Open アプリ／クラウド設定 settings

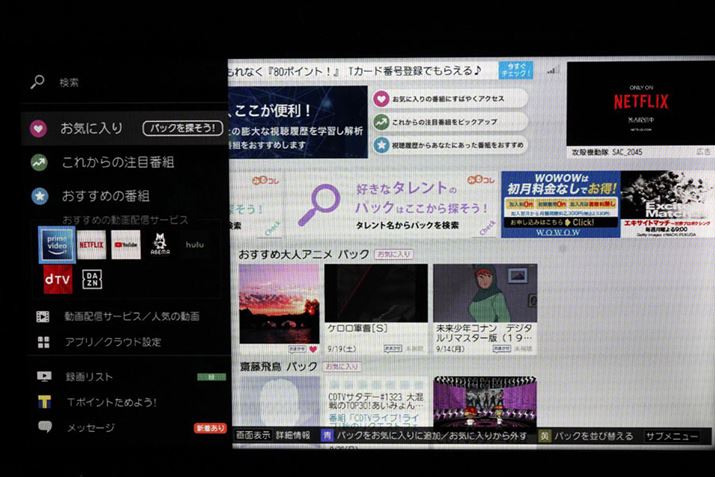[112, 342]
